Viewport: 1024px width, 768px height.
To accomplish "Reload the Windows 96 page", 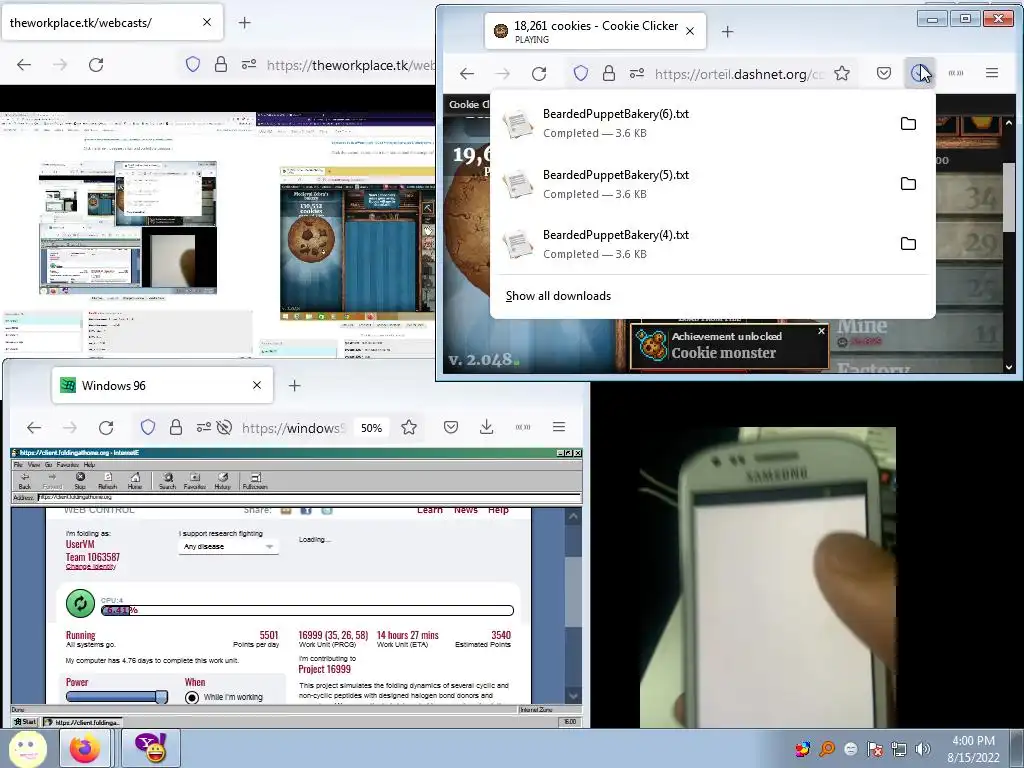I will tap(106, 428).
